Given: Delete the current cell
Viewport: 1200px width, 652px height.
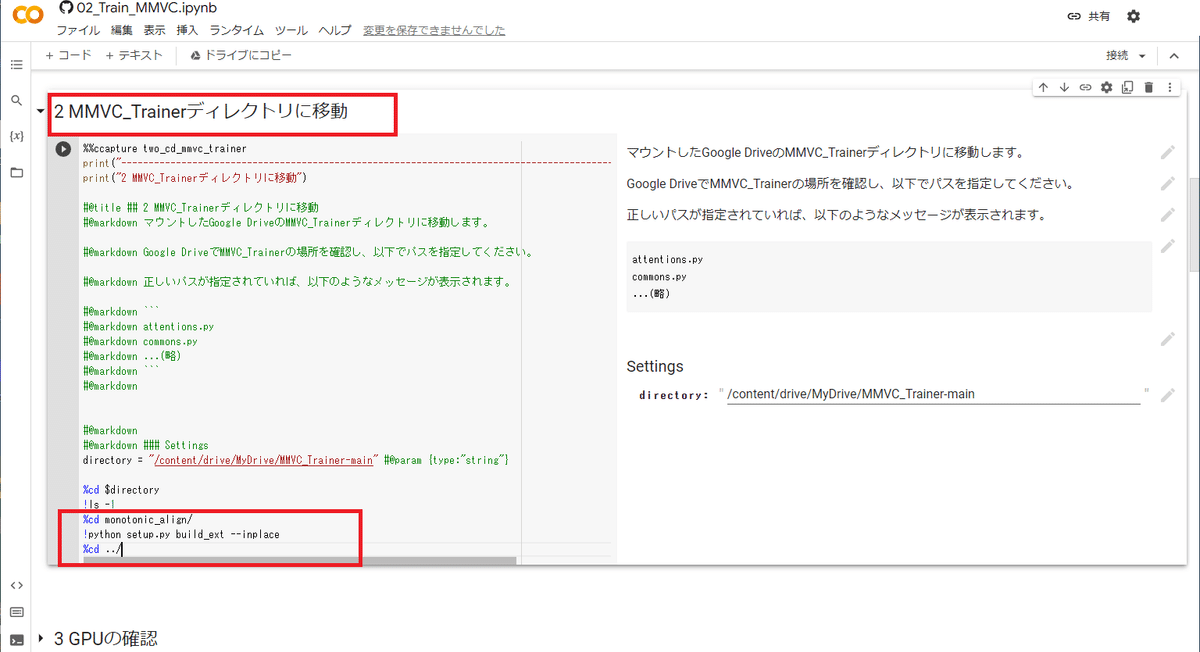Looking at the screenshot, I should click(x=1149, y=88).
